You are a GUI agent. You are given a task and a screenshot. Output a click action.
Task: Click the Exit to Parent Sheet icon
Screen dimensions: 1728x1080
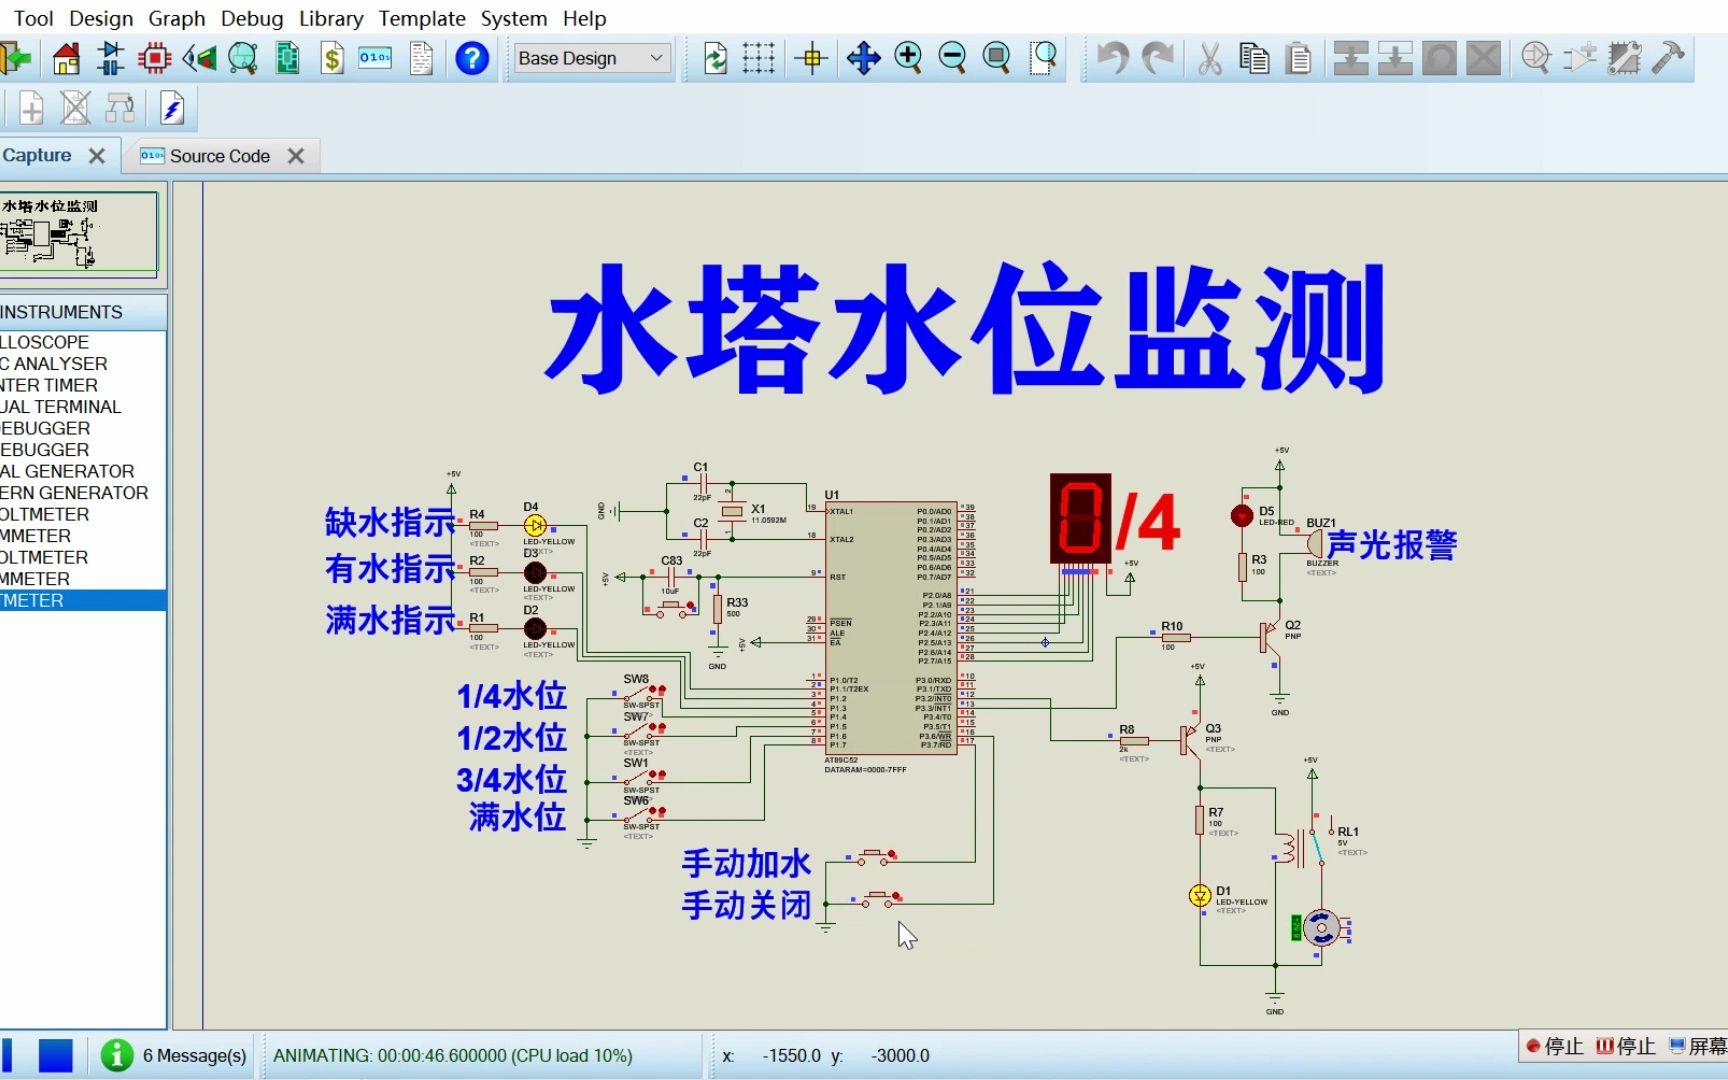tap(120, 108)
